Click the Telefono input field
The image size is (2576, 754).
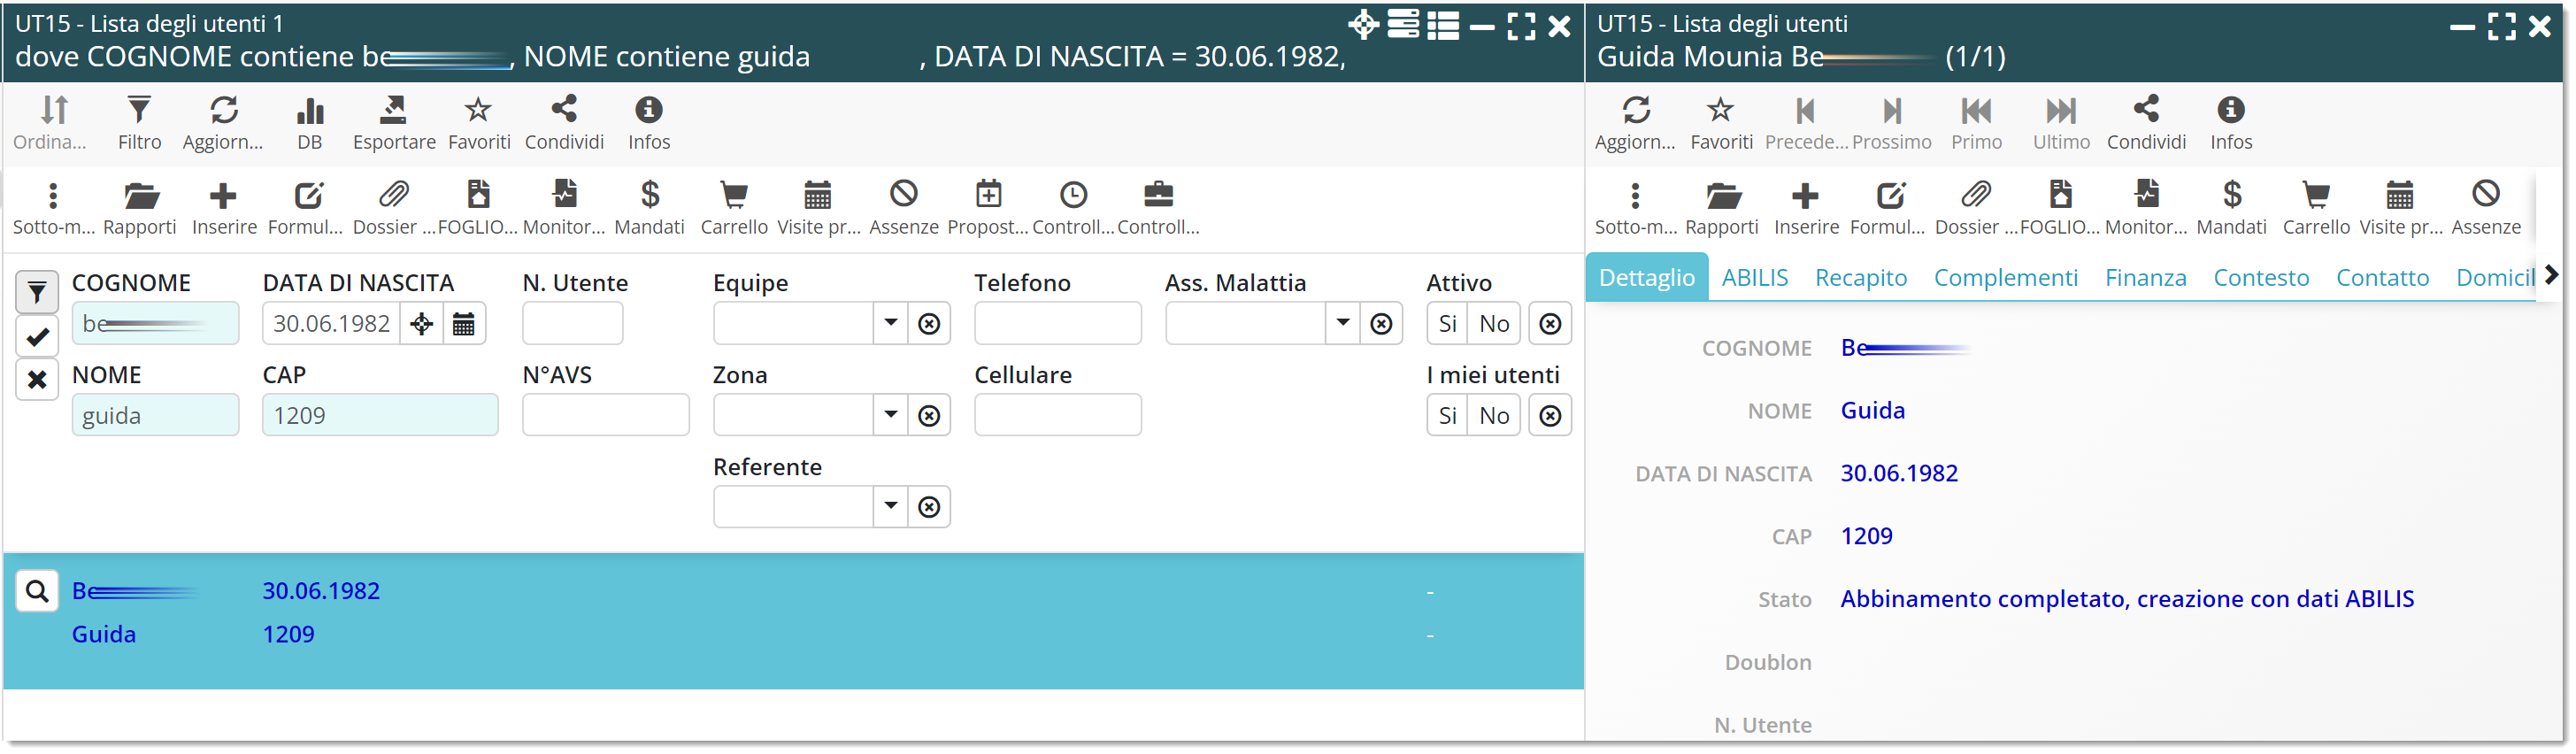(1057, 324)
